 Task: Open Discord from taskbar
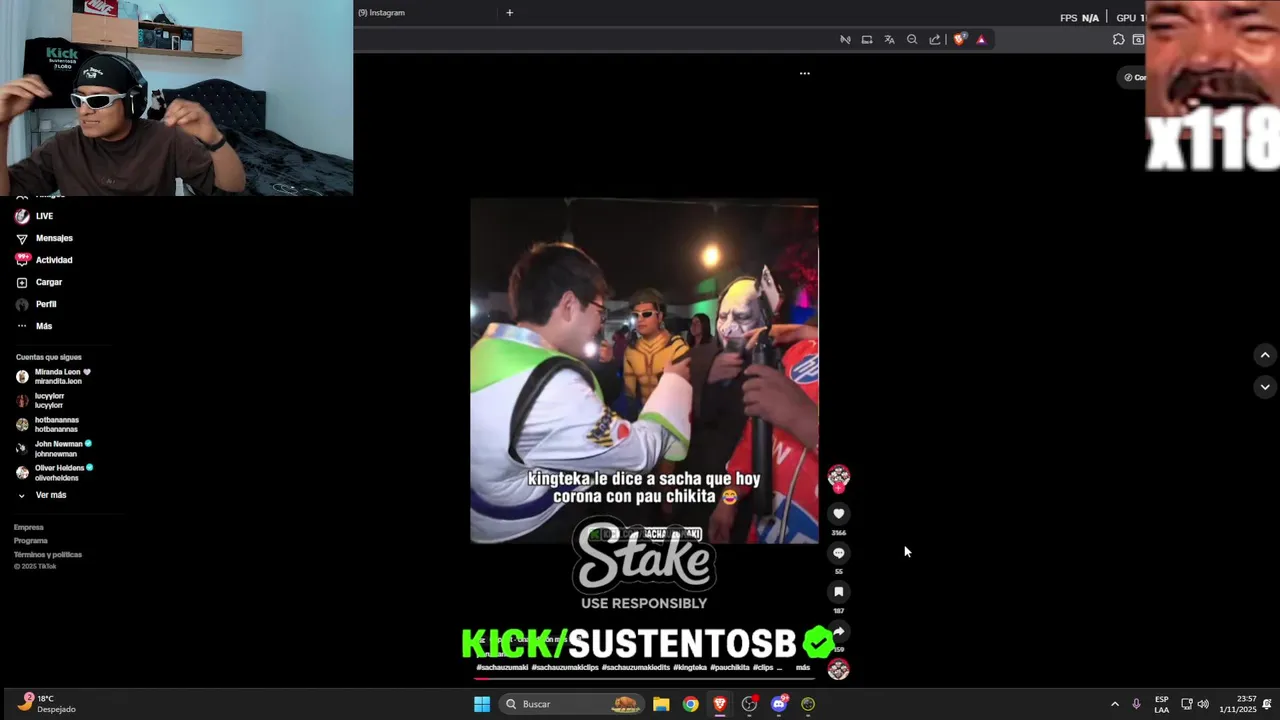(x=779, y=704)
